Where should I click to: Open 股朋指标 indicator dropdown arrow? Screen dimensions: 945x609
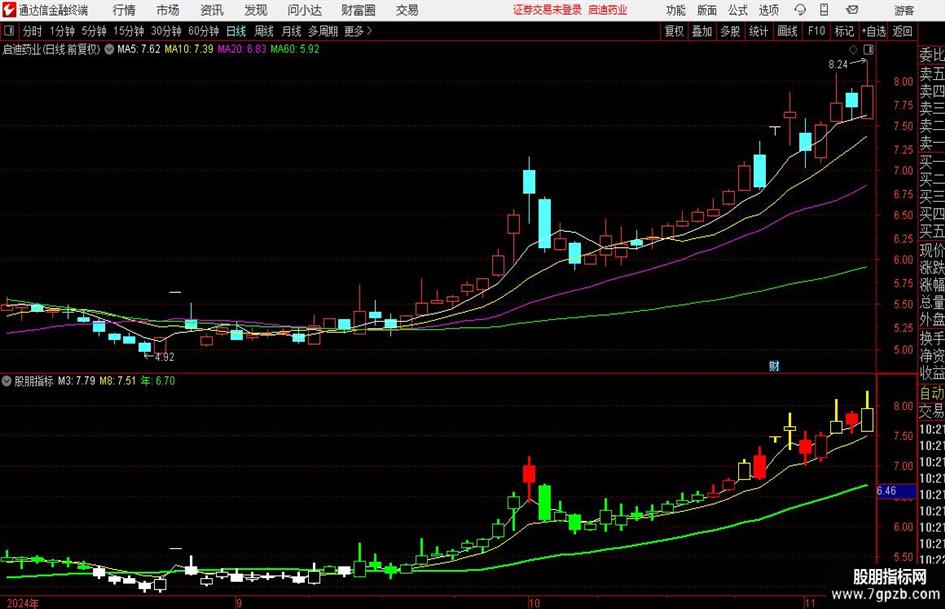point(7,381)
